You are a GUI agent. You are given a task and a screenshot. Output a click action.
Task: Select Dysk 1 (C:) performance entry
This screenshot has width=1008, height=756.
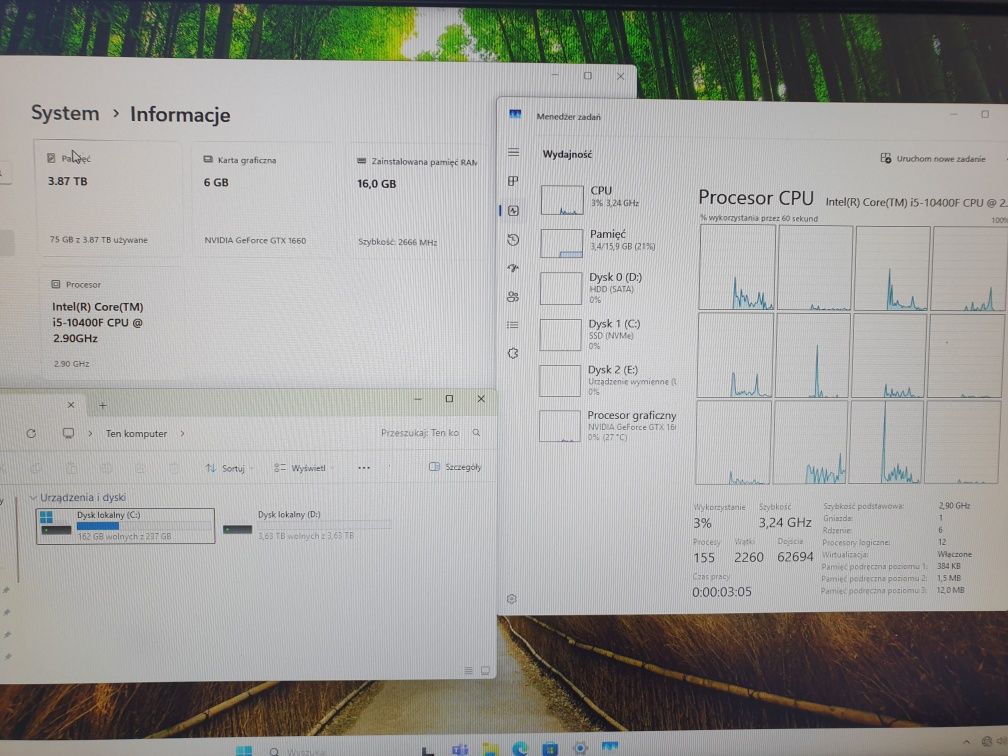(x=609, y=334)
